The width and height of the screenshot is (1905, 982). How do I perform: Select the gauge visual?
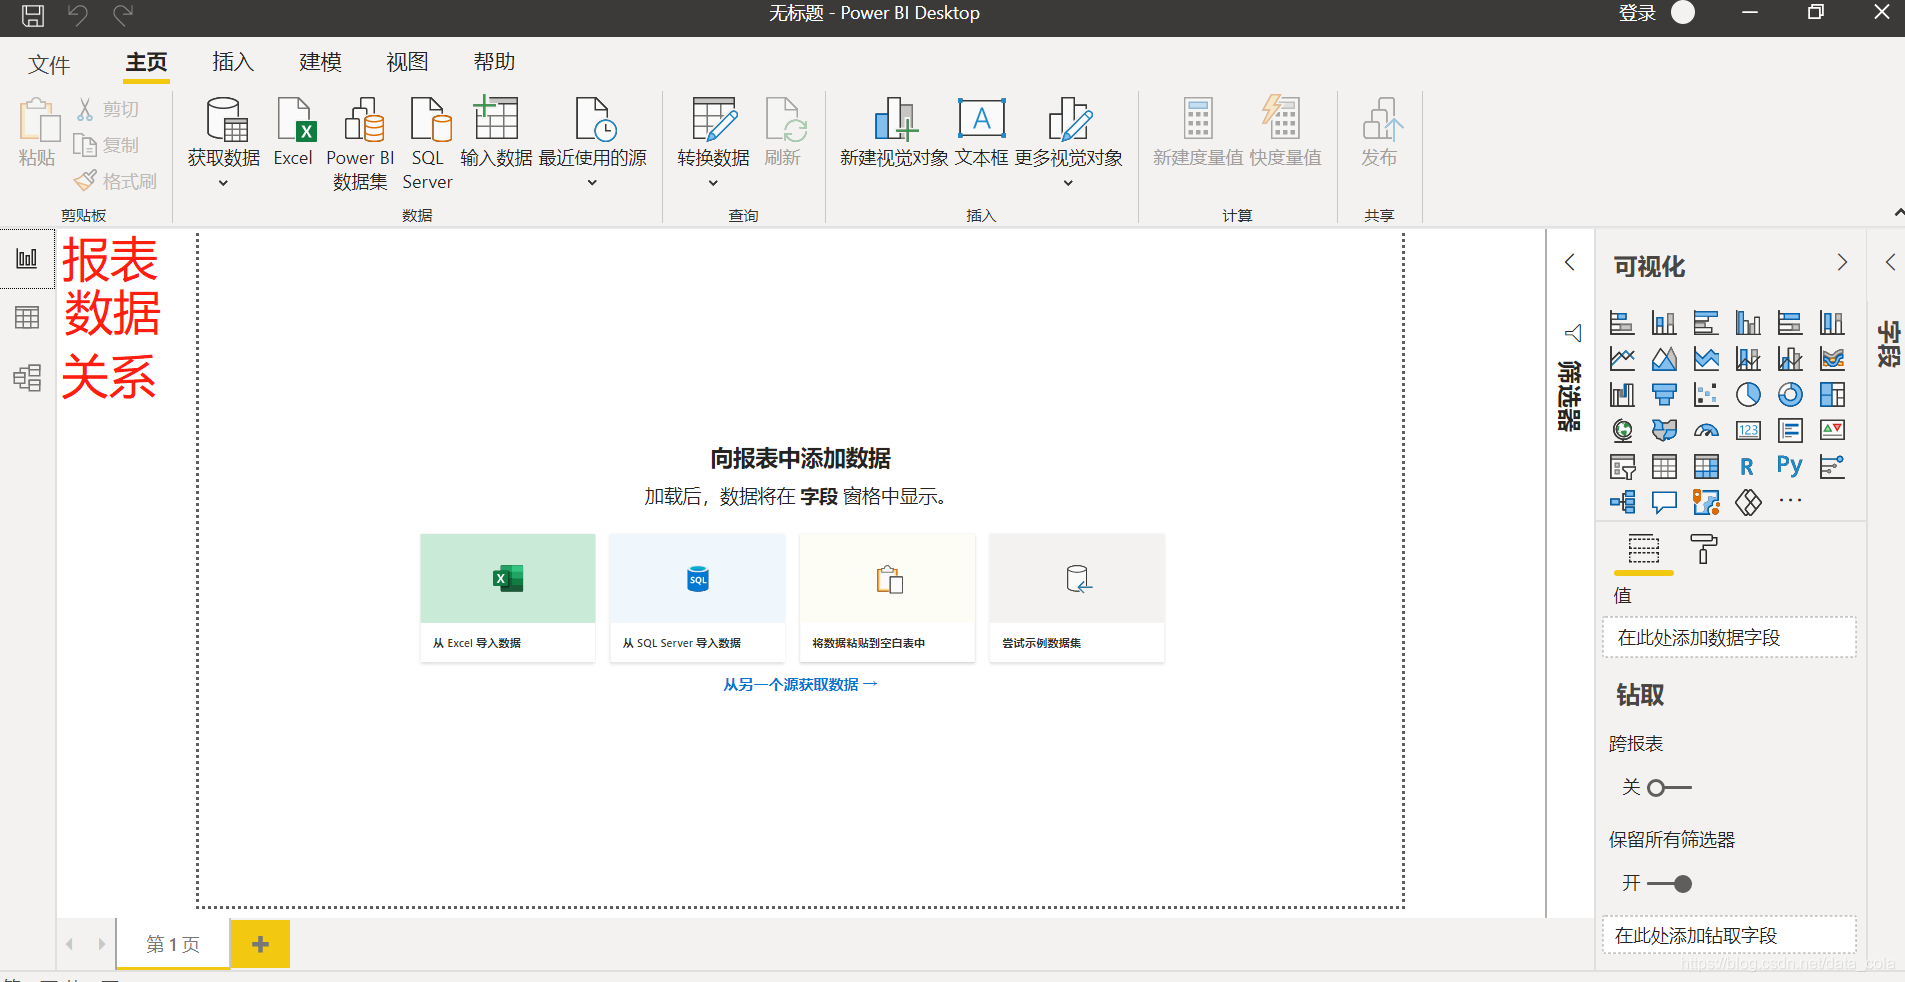pos(1706,431)
